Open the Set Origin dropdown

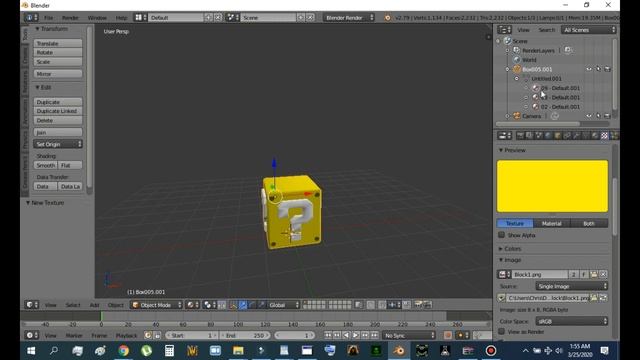pyautogui.click(x=58, y=144)
